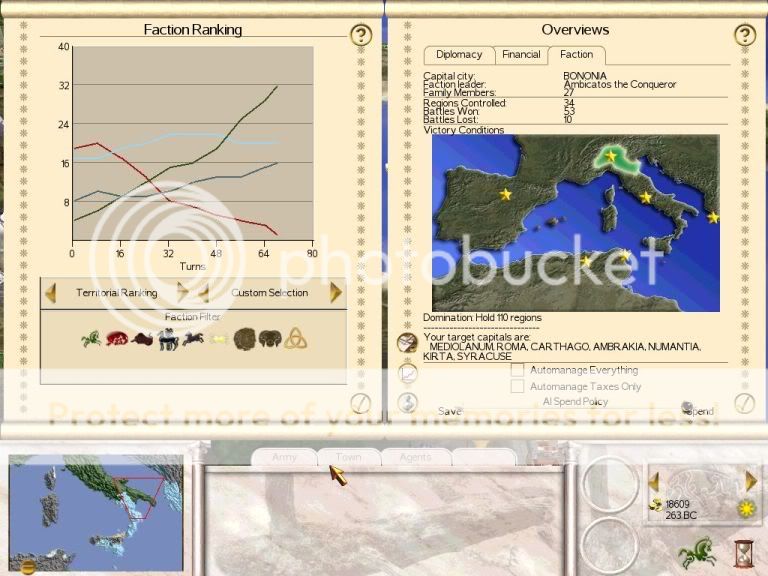Open the Town tab in bottom panel

348,457
